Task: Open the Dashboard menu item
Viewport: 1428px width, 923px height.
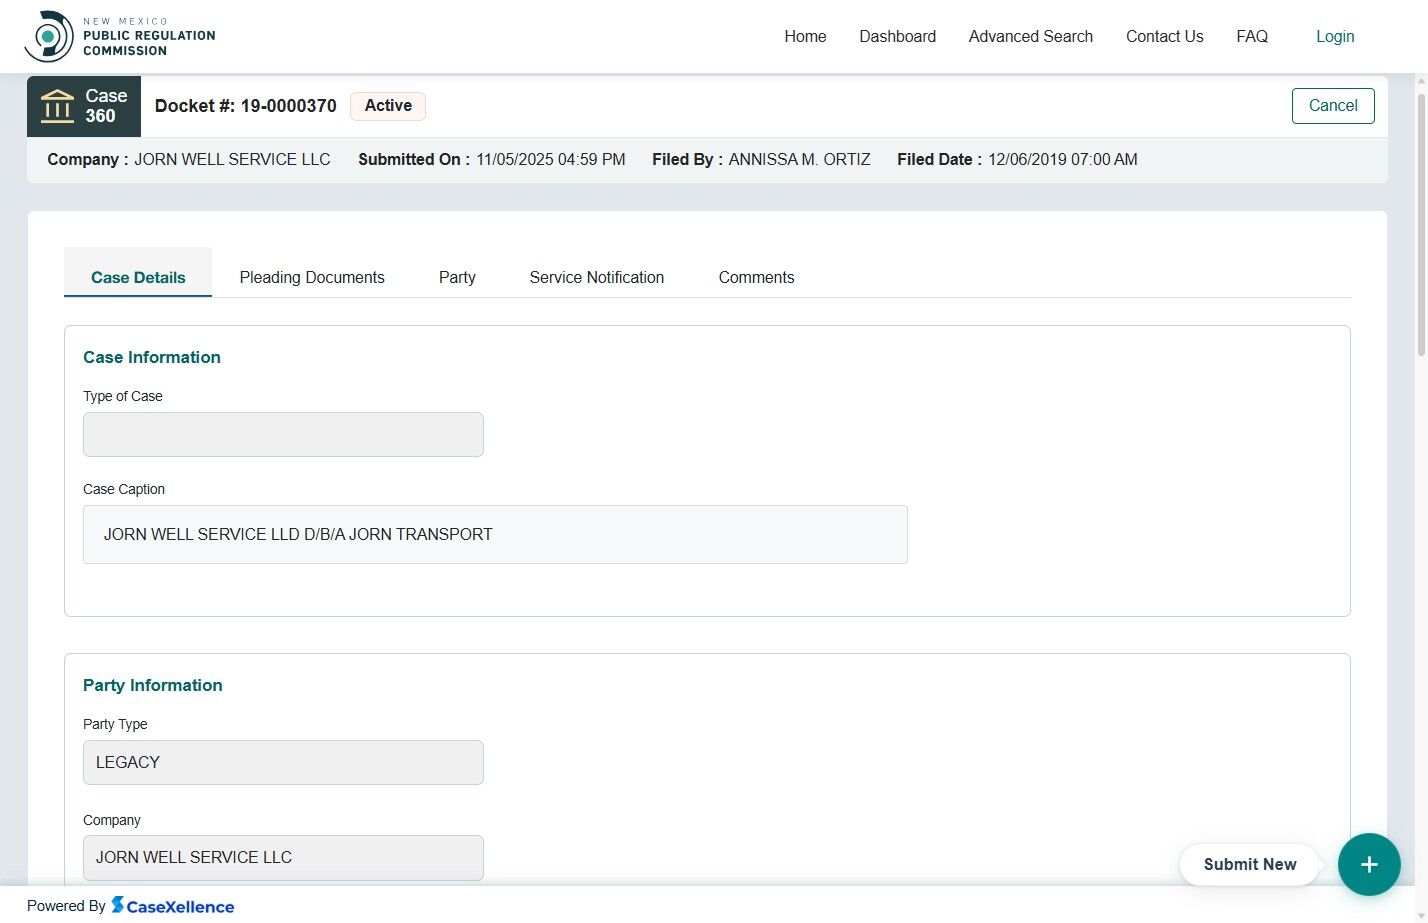Action: (897, 36)
